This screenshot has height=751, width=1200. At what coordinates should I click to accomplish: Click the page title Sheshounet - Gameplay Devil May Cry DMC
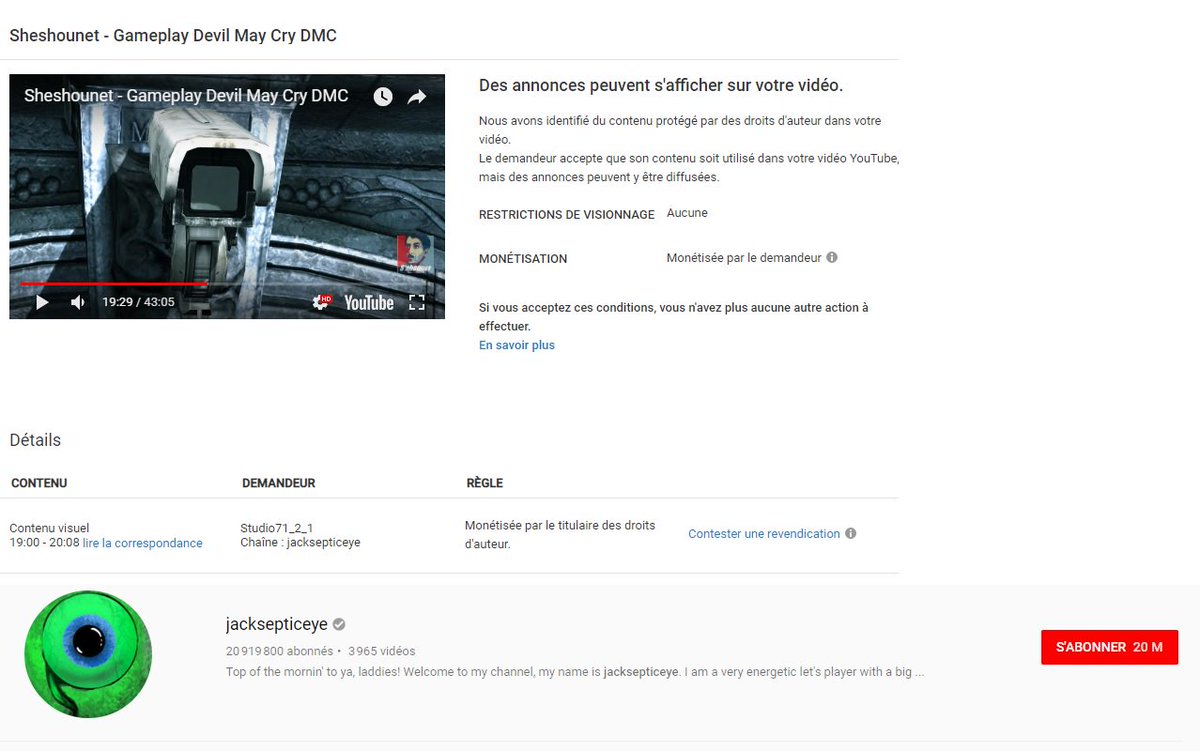173,35
